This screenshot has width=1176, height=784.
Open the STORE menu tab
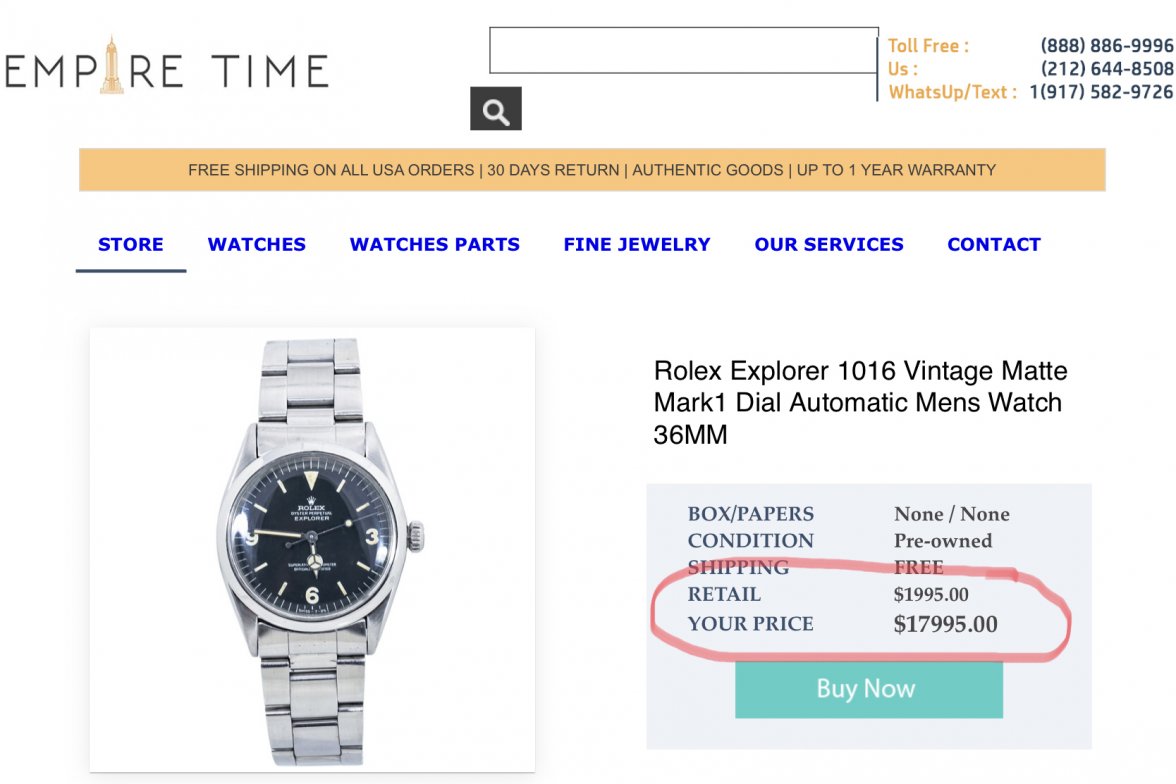click(x=131, y=245)
